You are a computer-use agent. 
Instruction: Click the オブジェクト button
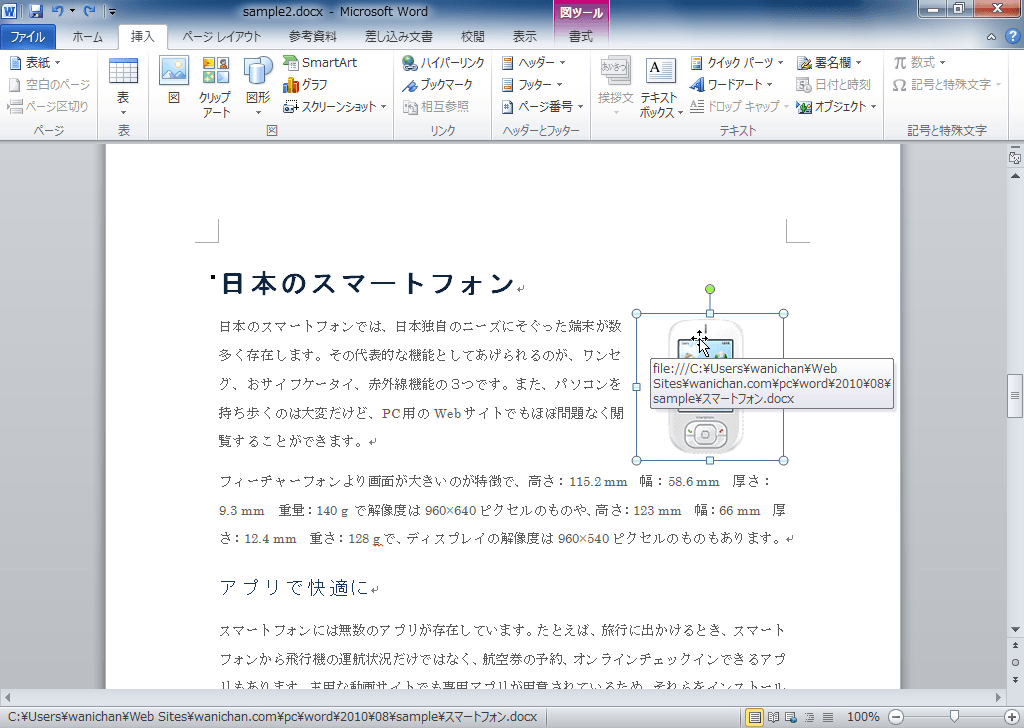tap(837, 106)
